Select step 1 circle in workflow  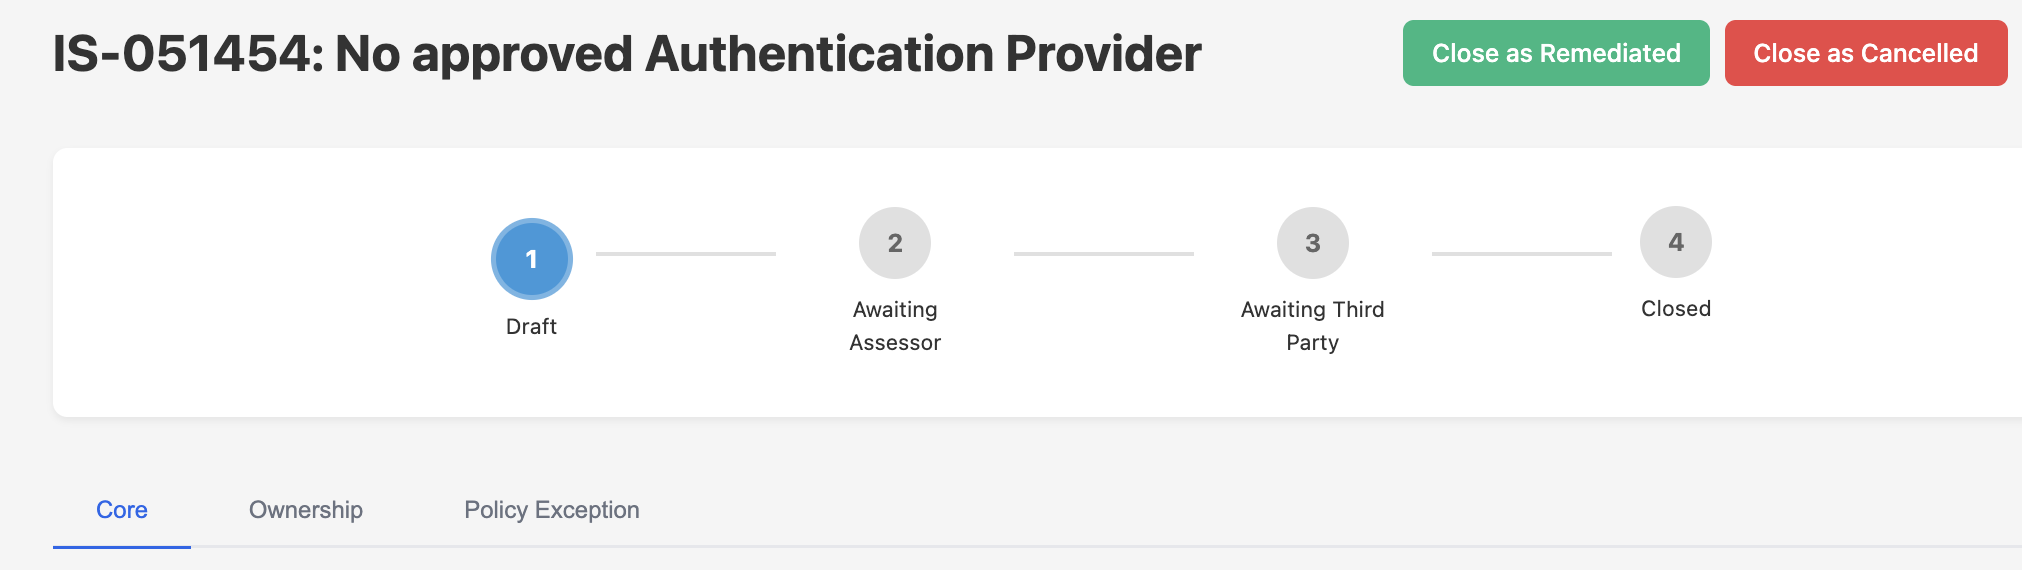[x=531, y=259]
